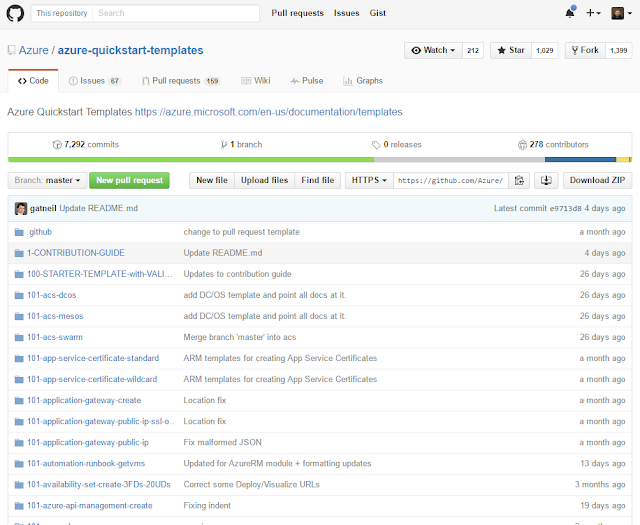Open the 100-STARTER-TEMPLATE-with-VALI... folder
640x525 pixels.
[100, 274]
